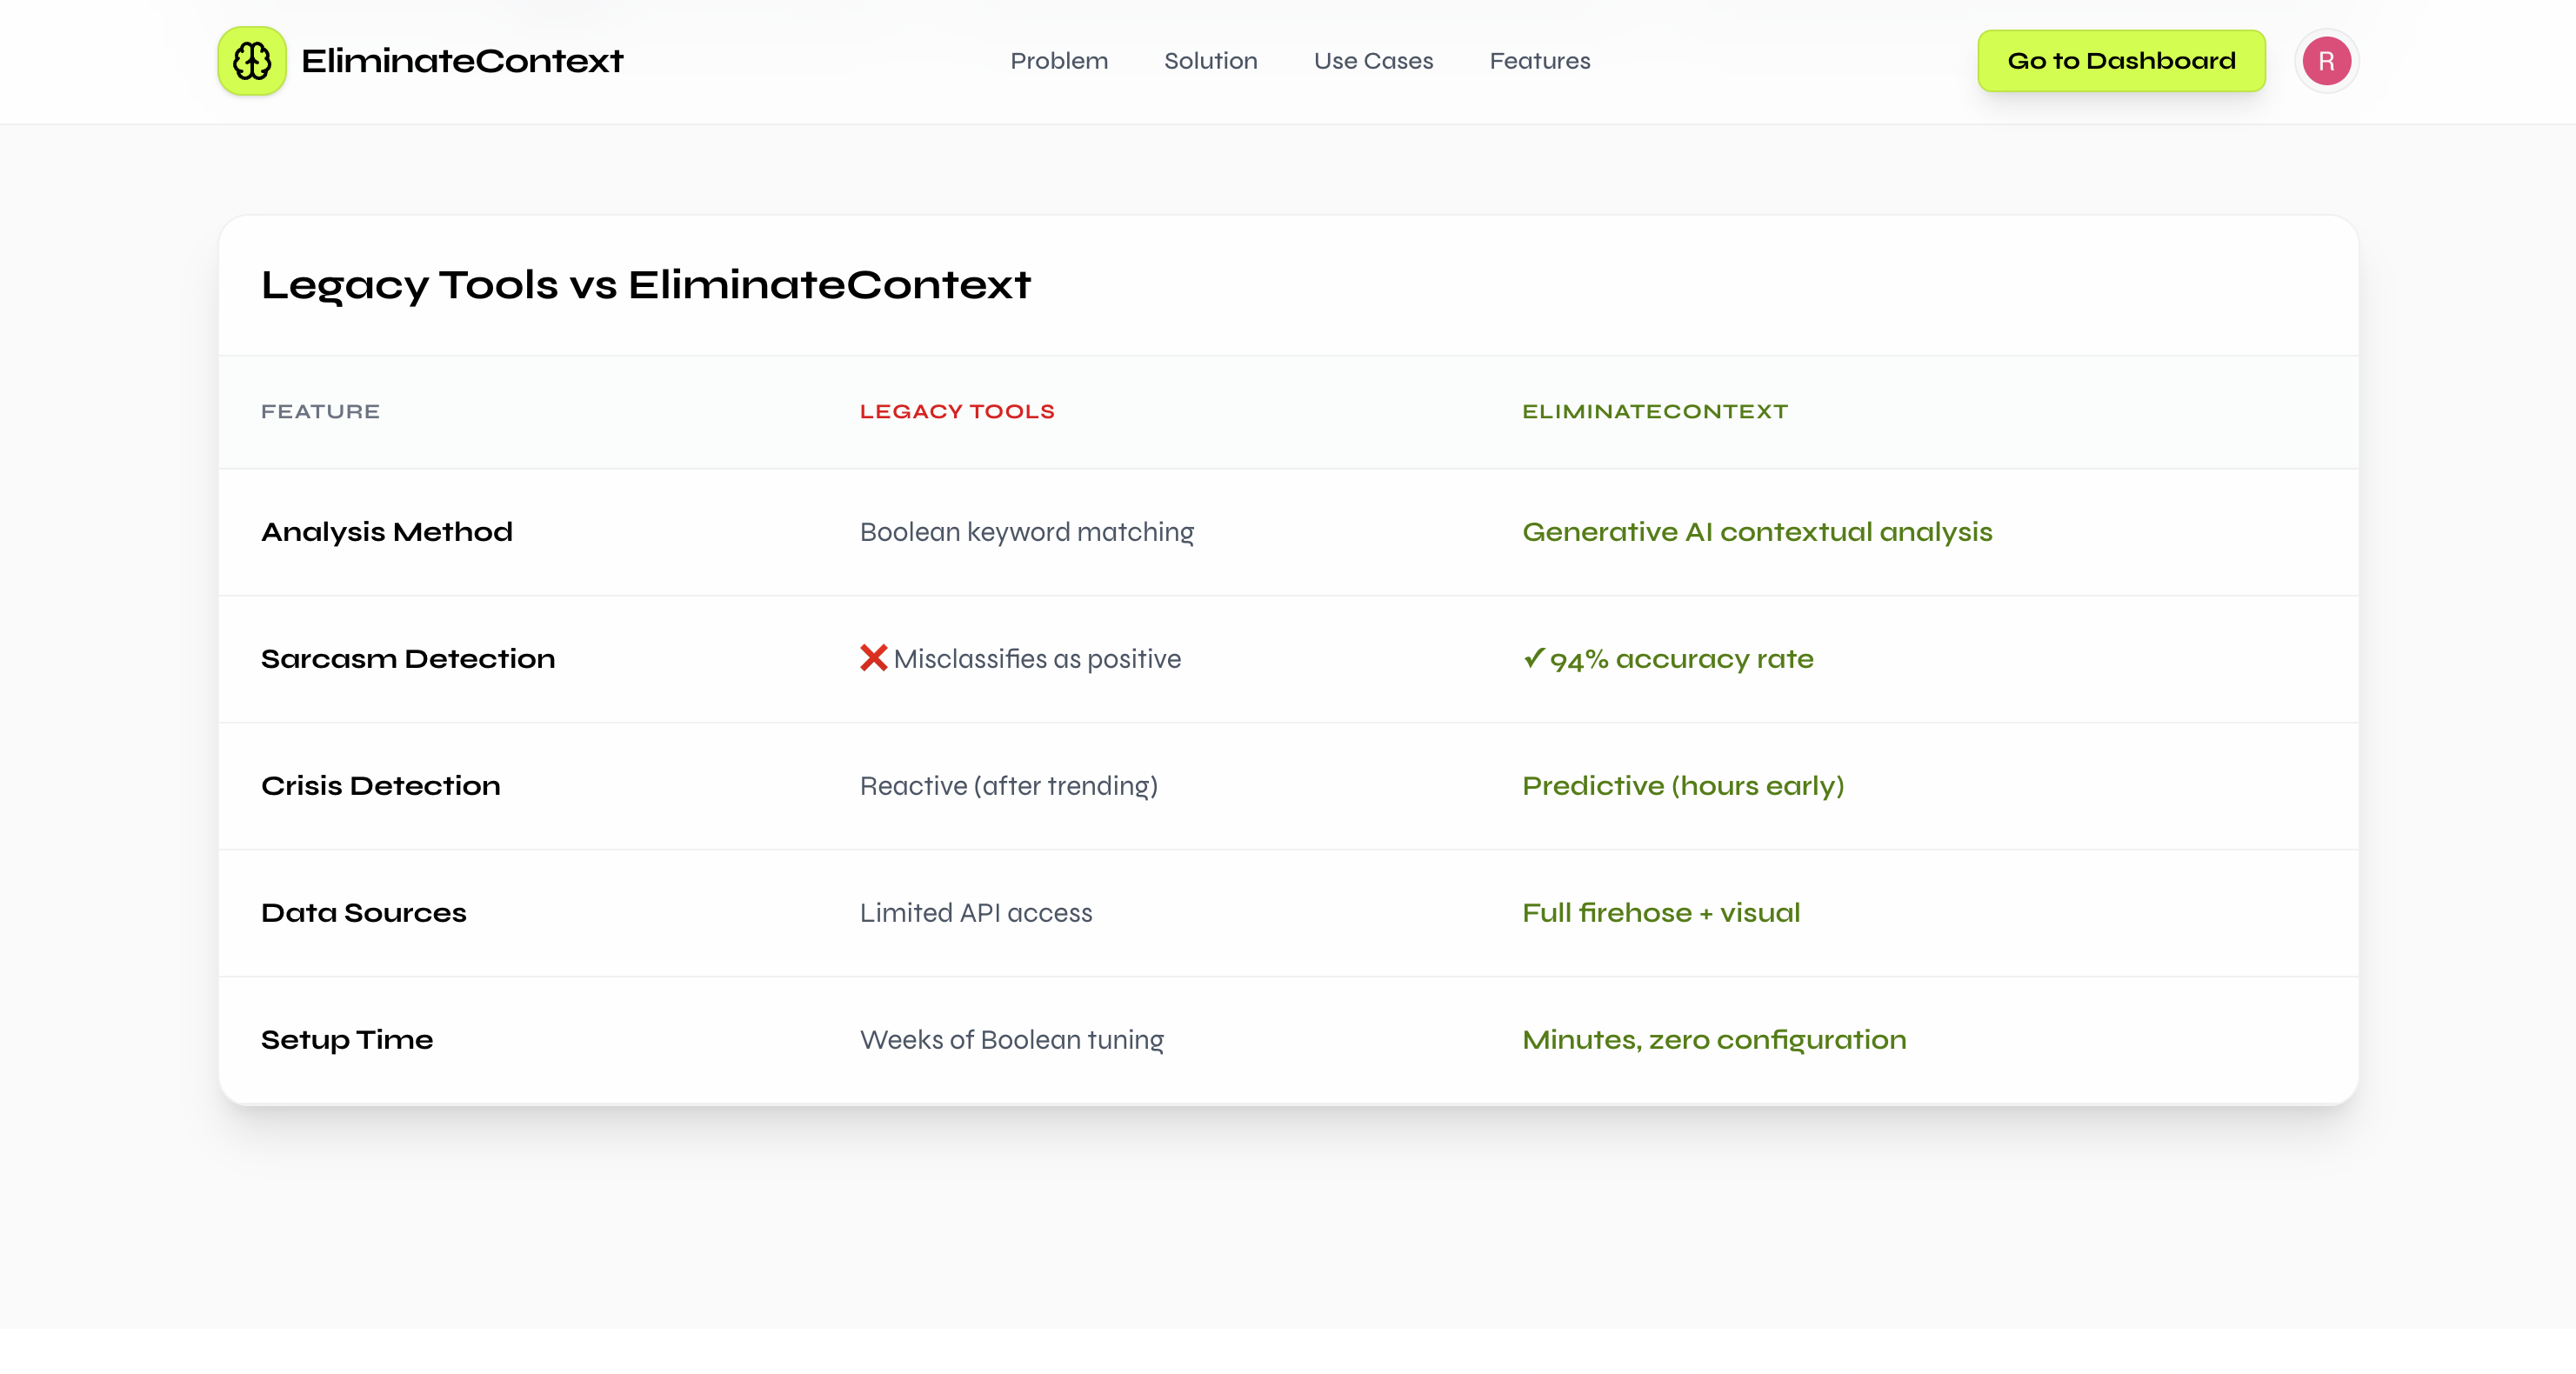The height and width of the screenshot is (1374, 2576).
Task: Select the Solution navigation item
Action: pos(1211,61)
